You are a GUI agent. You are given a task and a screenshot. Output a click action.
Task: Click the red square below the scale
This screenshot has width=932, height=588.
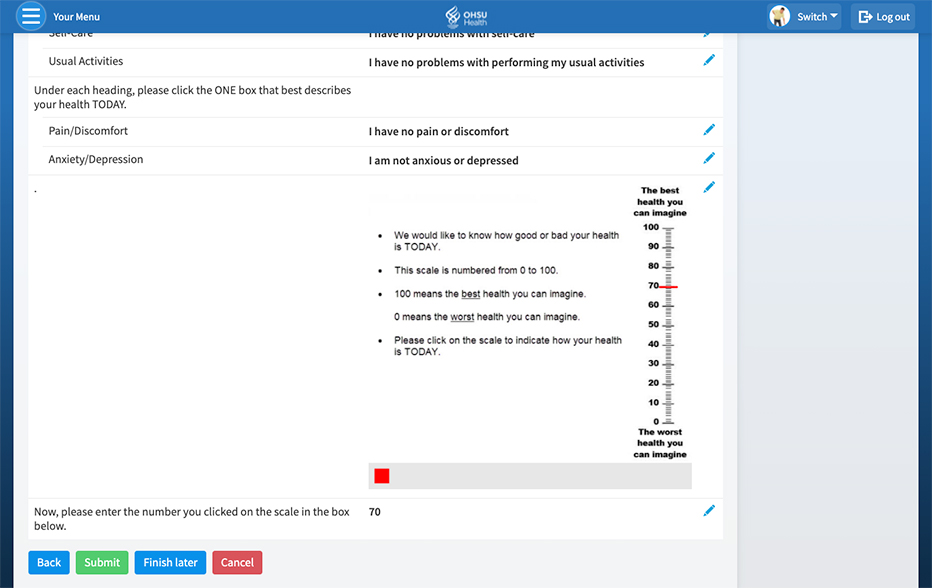[x=382, y=476]
